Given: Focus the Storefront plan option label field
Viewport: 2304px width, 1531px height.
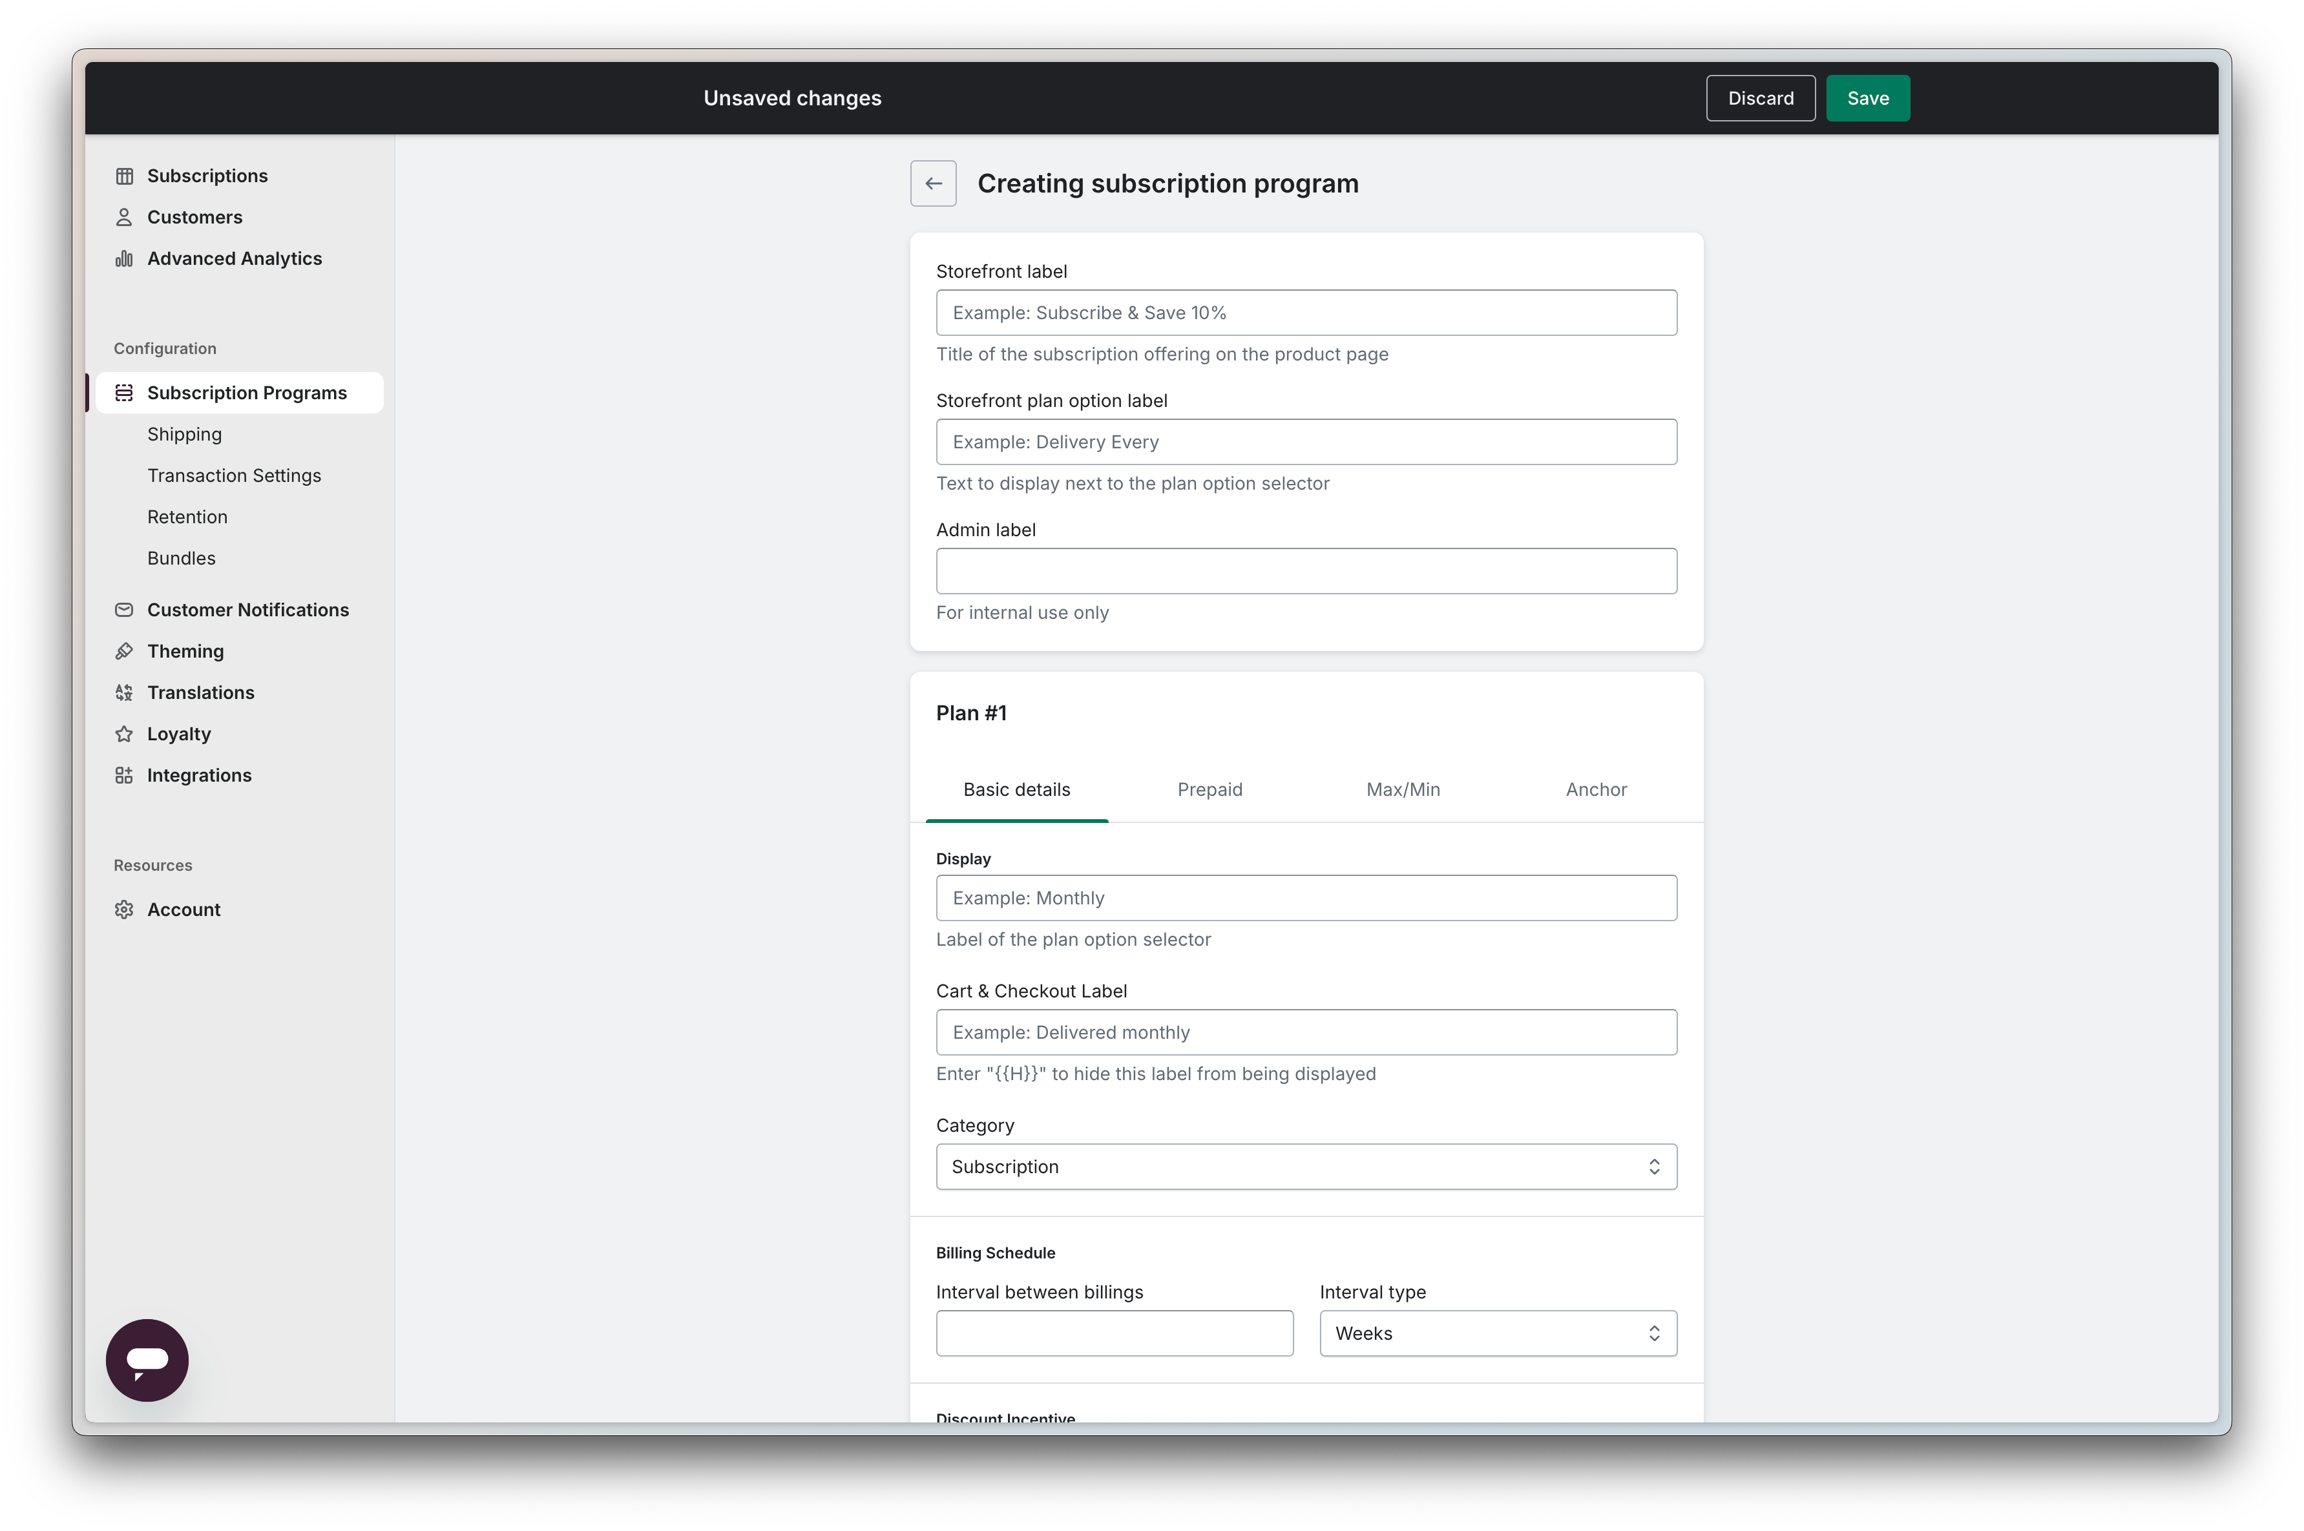Looking at the screenshot, I should click(x=1306, y=442).
